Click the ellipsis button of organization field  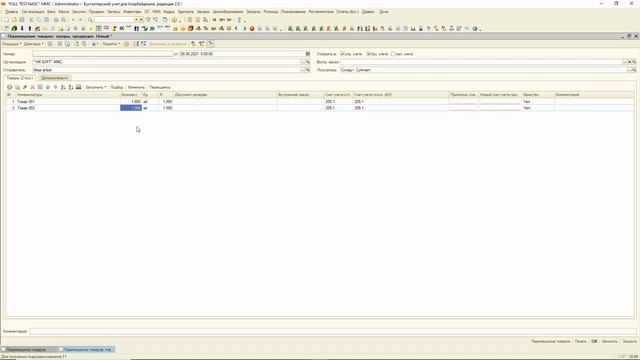pyautogui.click(x=303, y=62)
